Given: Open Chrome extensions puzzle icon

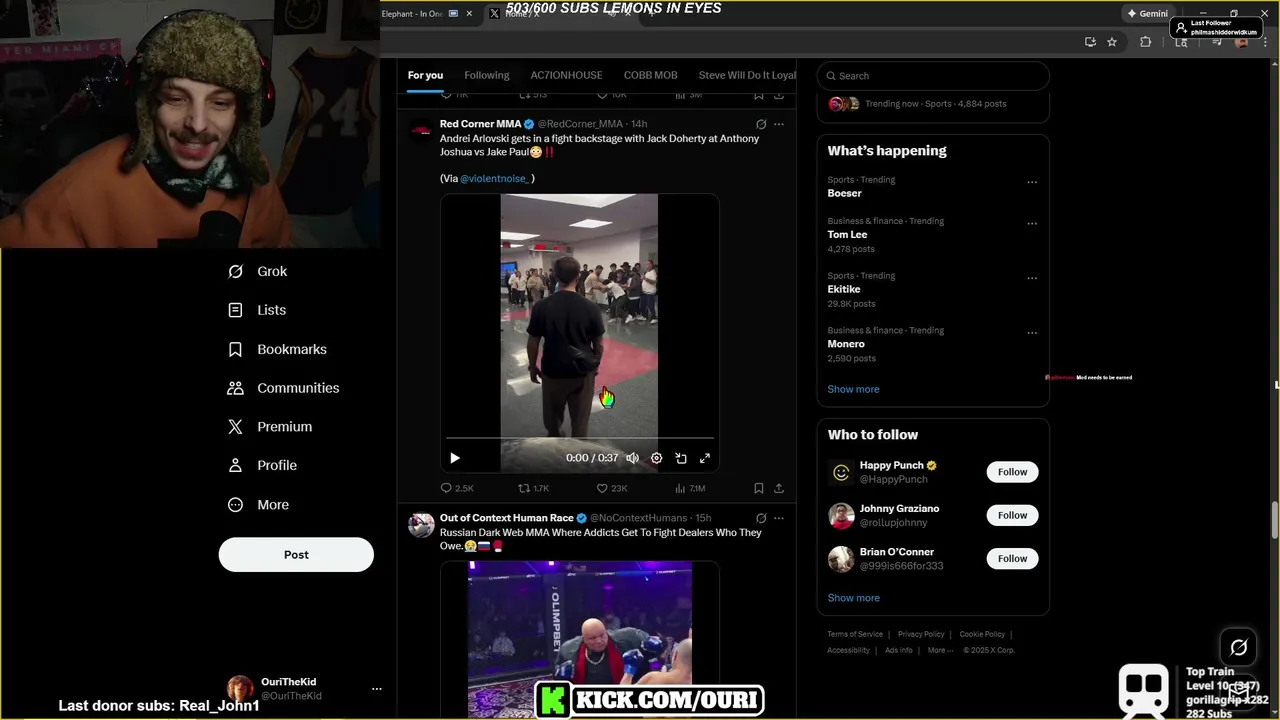Looking at the screenshot, I should coord(1146,42).
